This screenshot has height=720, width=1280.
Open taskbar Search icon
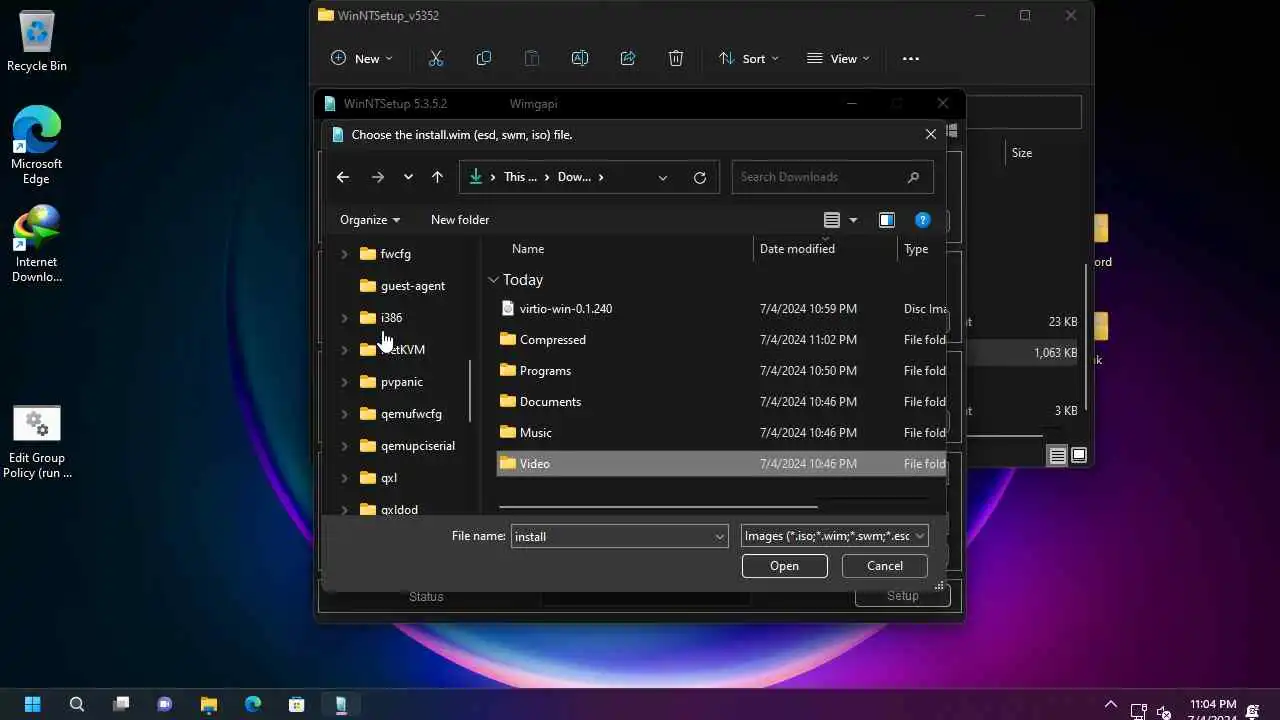click(77, 704)
